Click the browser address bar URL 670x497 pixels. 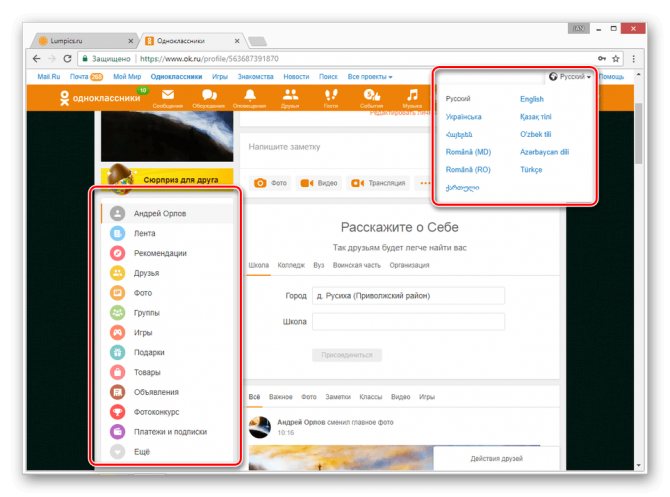[x=209, y=59]
